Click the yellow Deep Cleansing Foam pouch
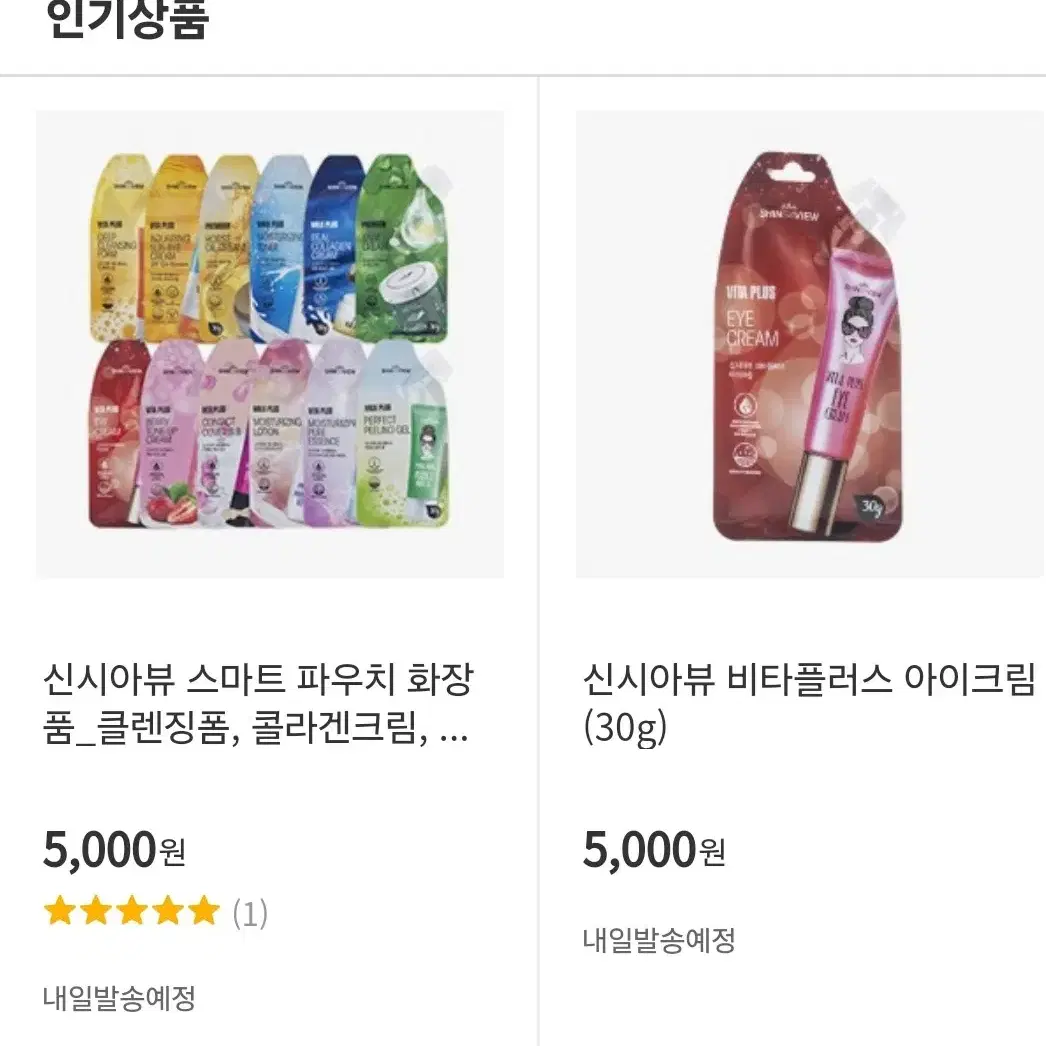Screen dimensions: 1046x1046 pos(119,247)
